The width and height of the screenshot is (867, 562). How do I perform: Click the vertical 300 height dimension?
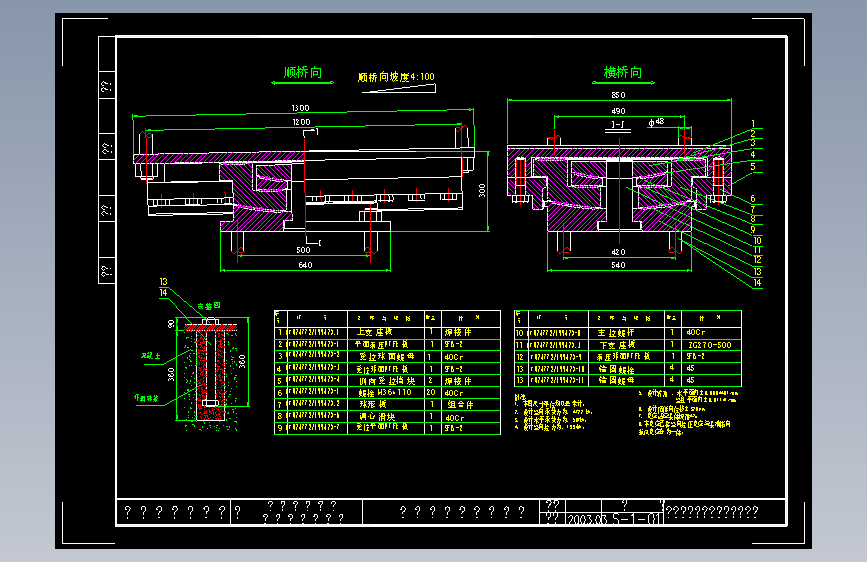point(482,190)
